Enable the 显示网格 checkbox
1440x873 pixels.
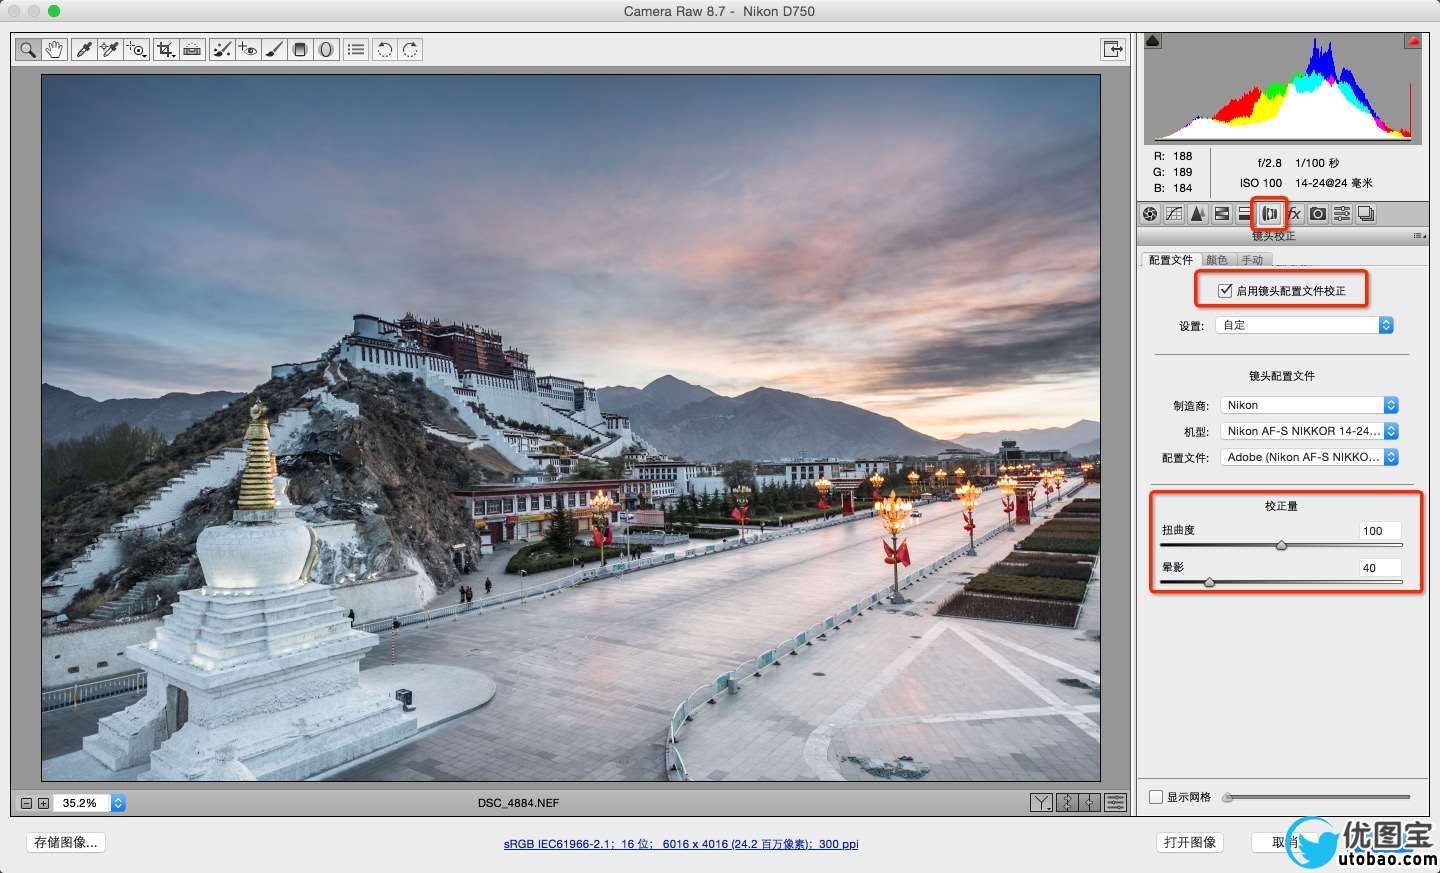click(x=1156, y=797)
